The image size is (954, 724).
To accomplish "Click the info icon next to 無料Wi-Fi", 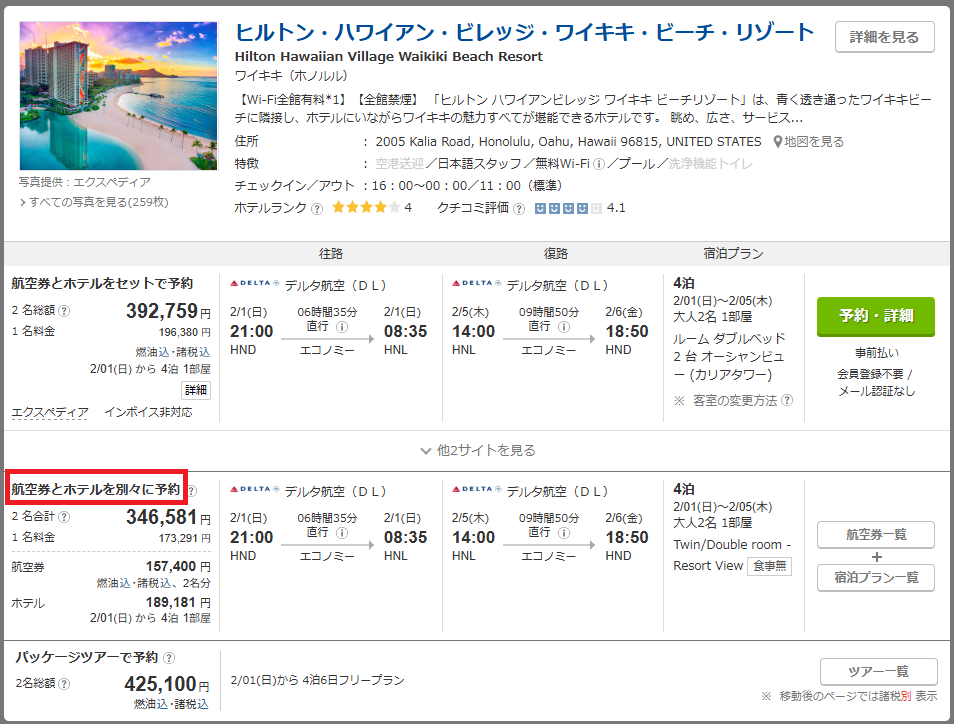I will (x=599, y=164).
